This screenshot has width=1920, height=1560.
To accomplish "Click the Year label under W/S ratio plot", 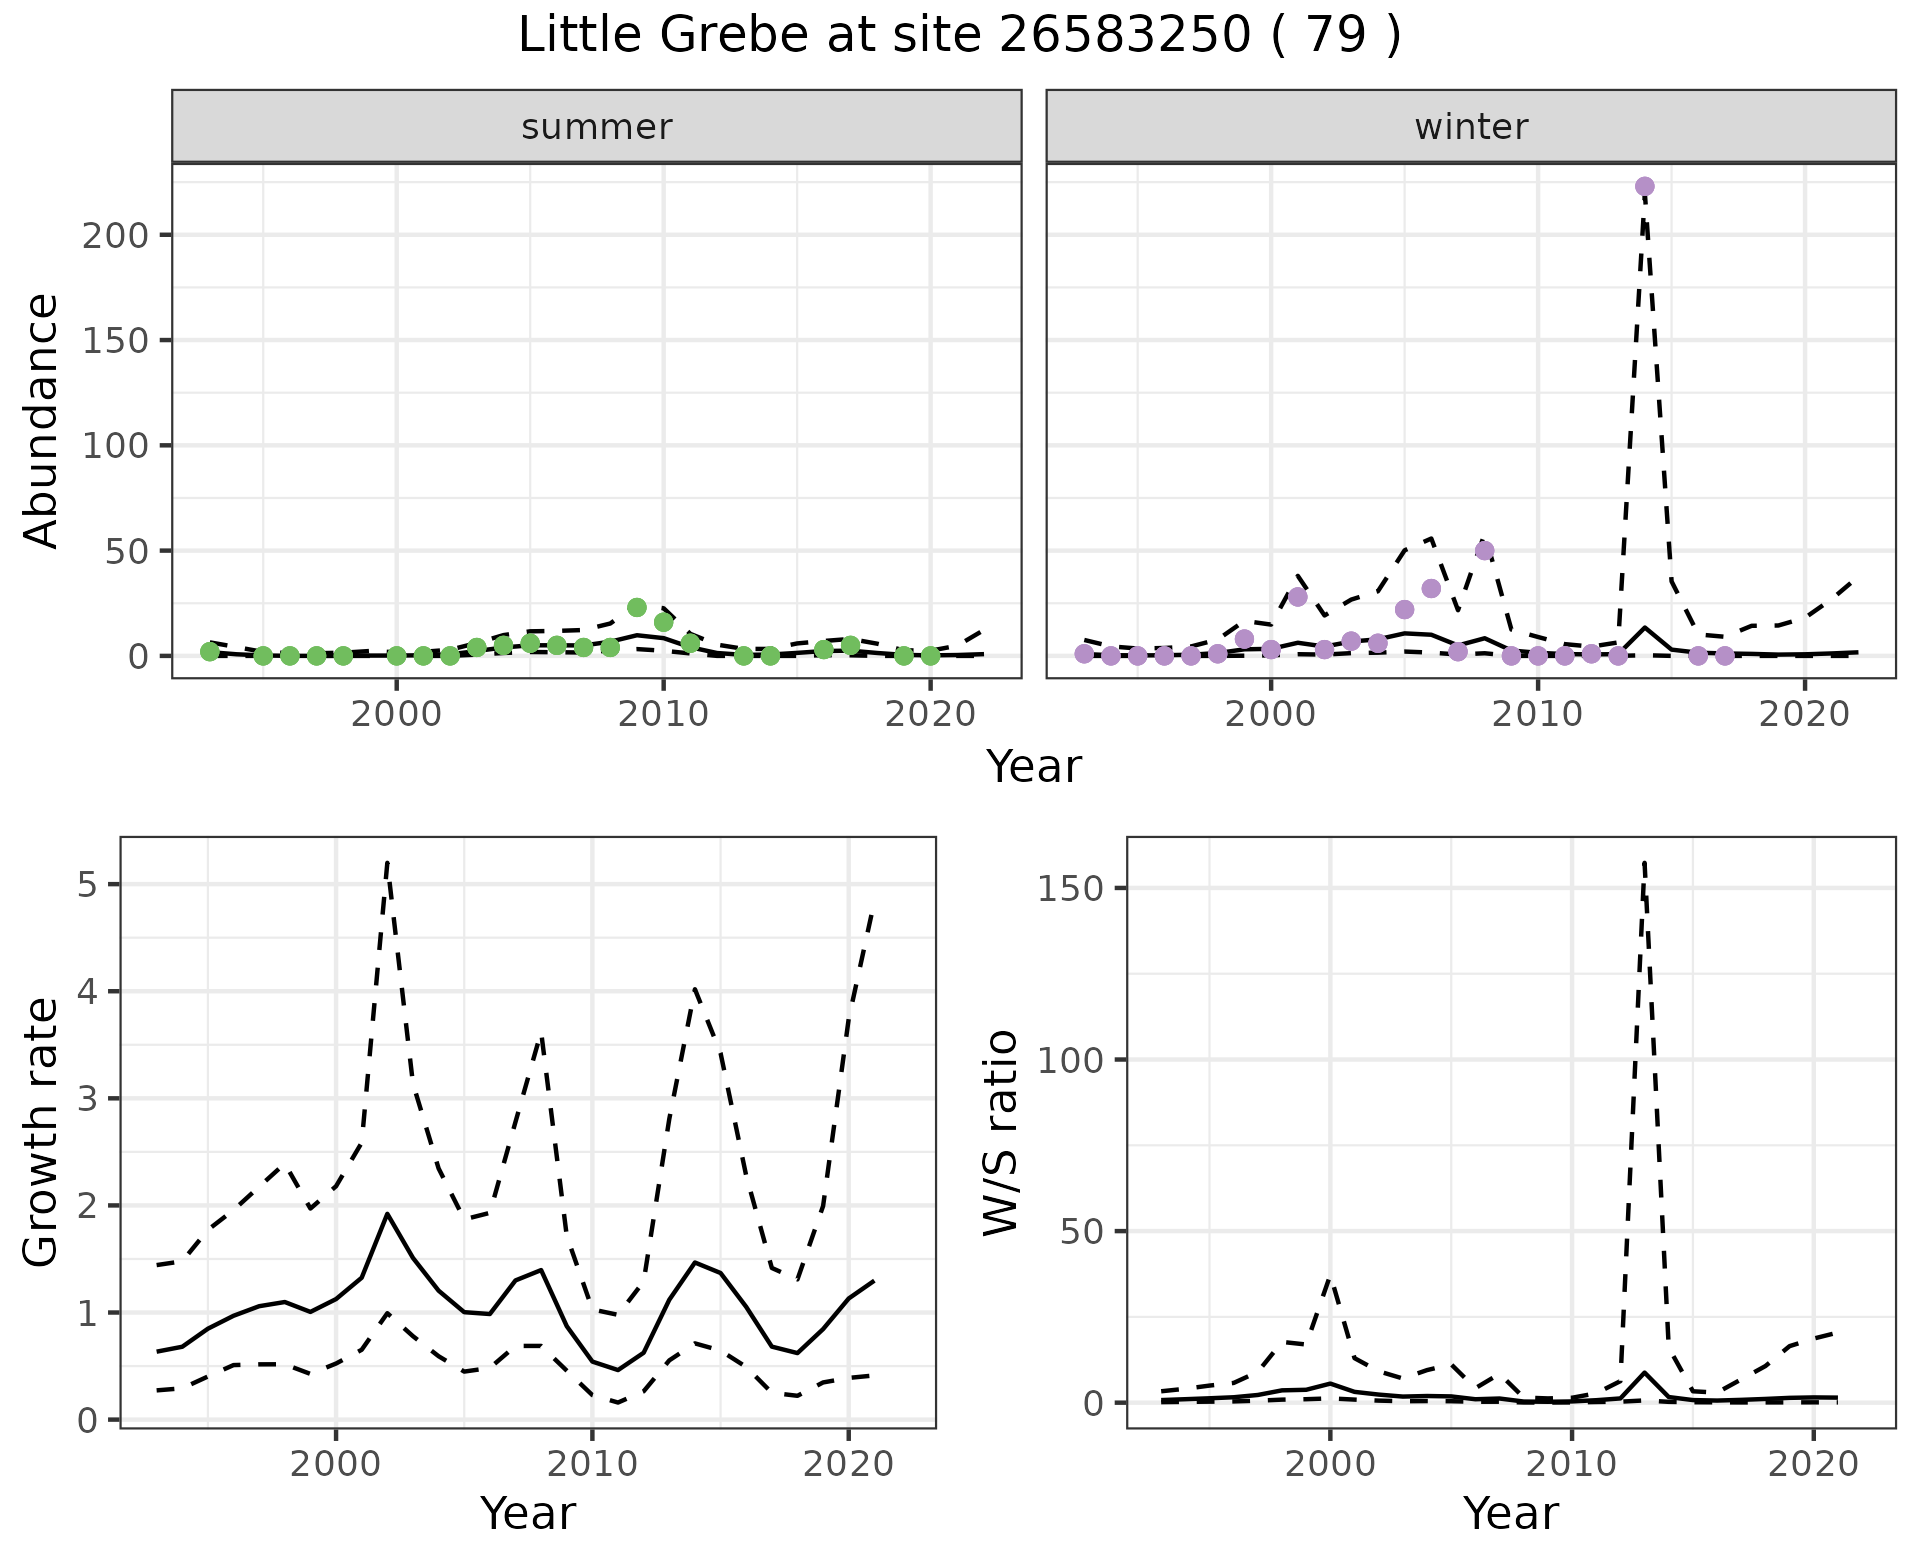I will (x=1510, y=1513).
